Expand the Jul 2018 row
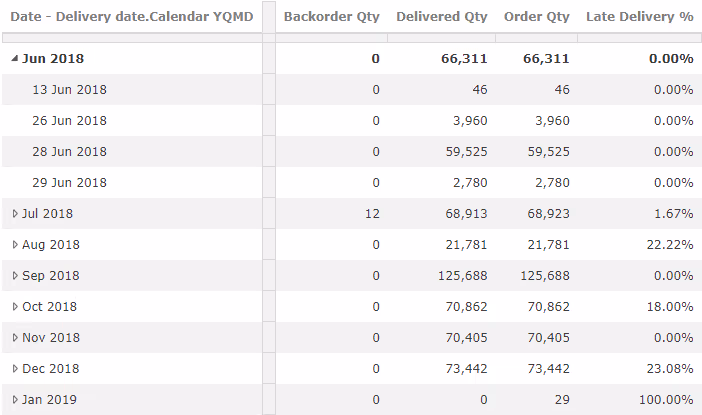 (x=14, y=213)
